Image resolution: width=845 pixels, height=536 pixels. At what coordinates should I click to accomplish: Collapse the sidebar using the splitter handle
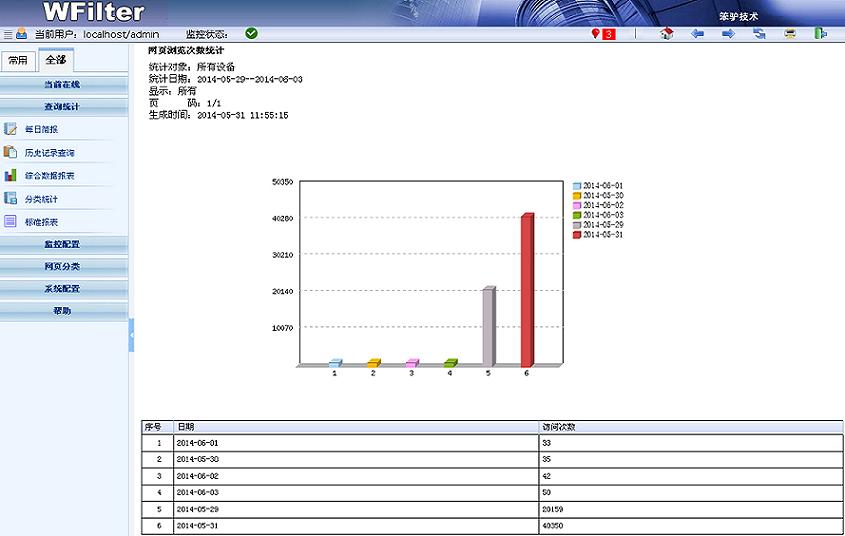click(131, 335)
